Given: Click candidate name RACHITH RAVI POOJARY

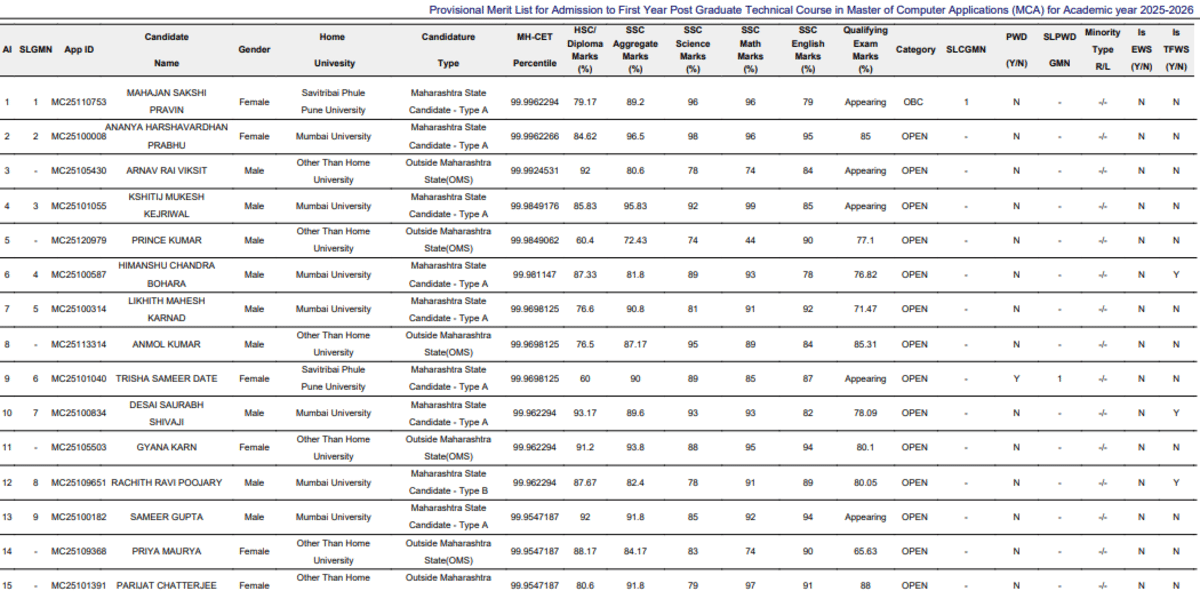Looking at the screenshot, I should coord(167,483).
